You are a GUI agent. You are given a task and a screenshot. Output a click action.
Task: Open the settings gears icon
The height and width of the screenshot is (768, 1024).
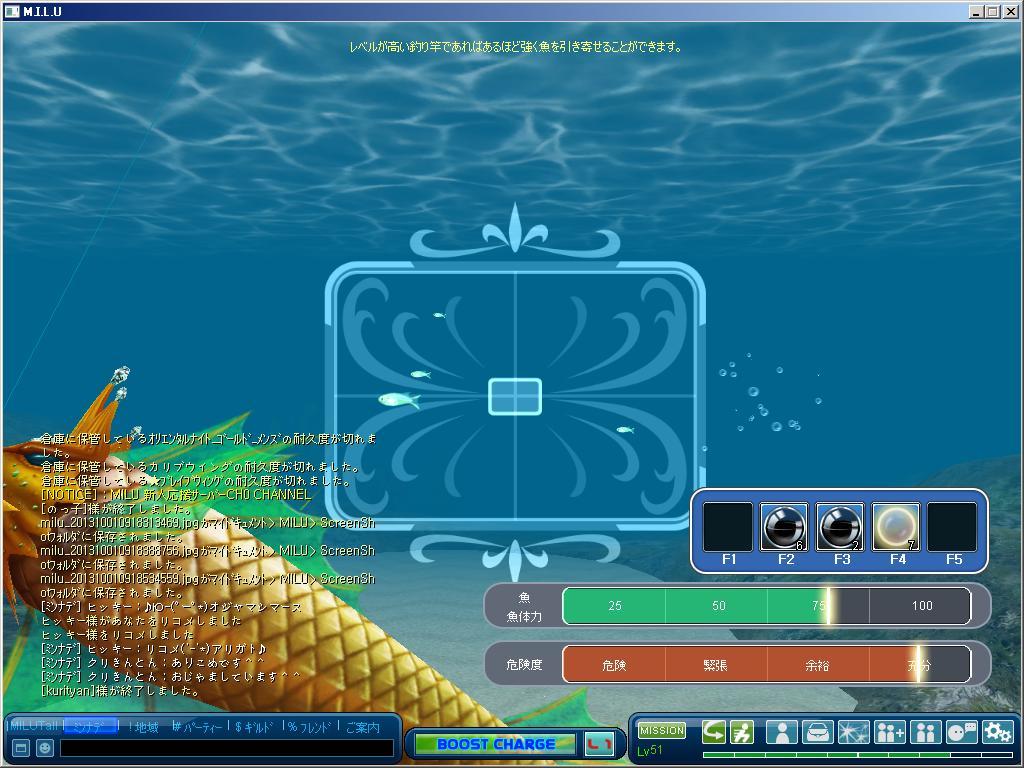997,732
